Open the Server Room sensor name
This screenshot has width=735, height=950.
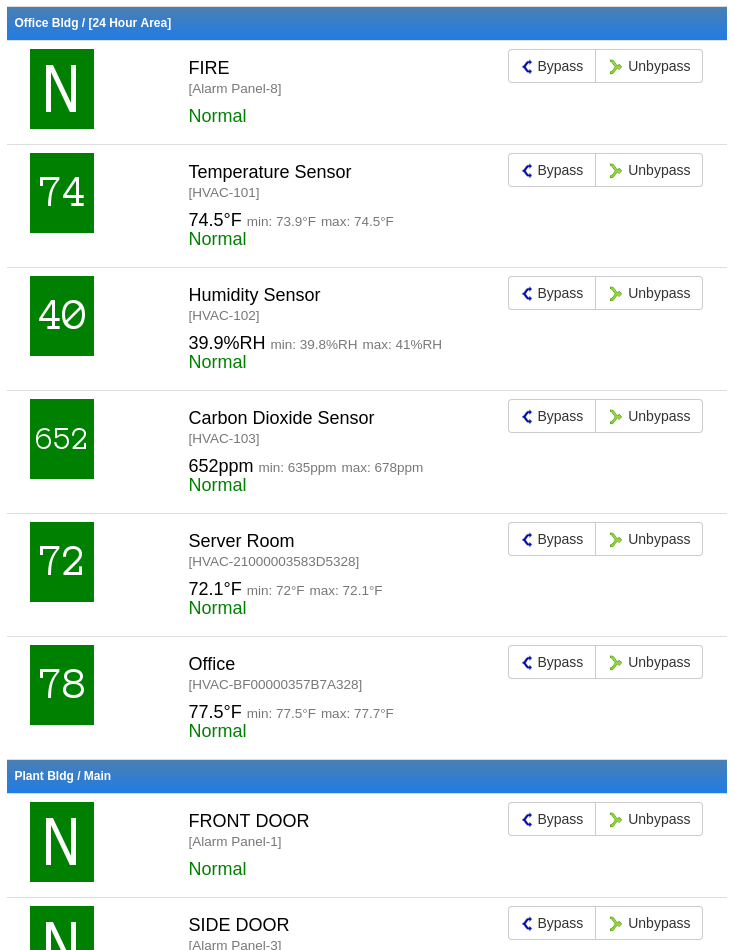pos(241,541)
